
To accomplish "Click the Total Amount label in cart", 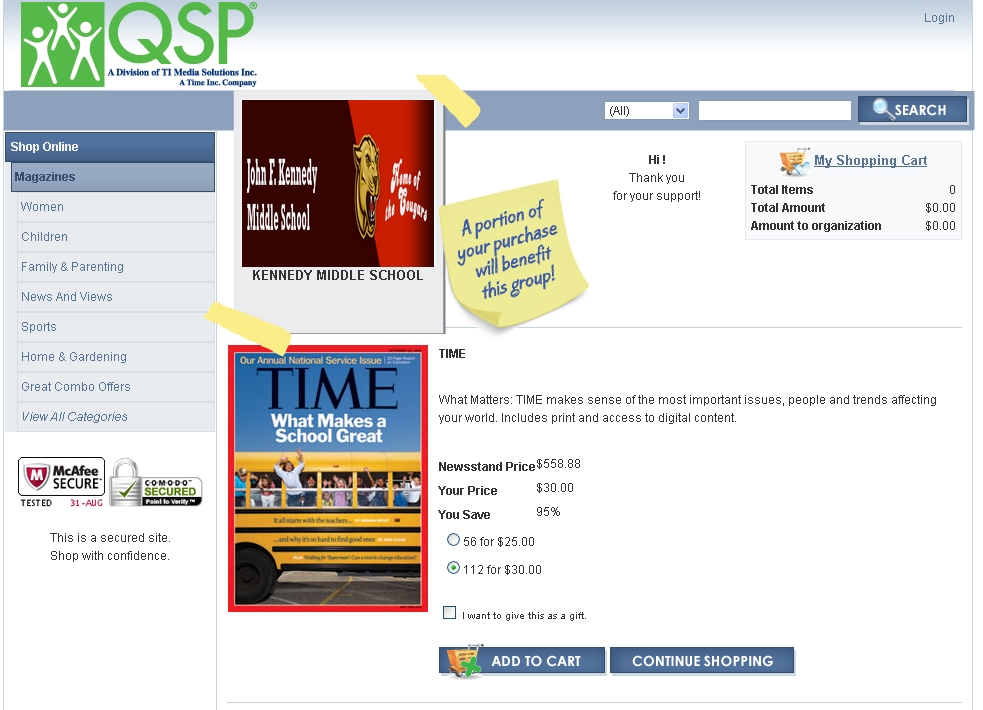I will 787,207.
